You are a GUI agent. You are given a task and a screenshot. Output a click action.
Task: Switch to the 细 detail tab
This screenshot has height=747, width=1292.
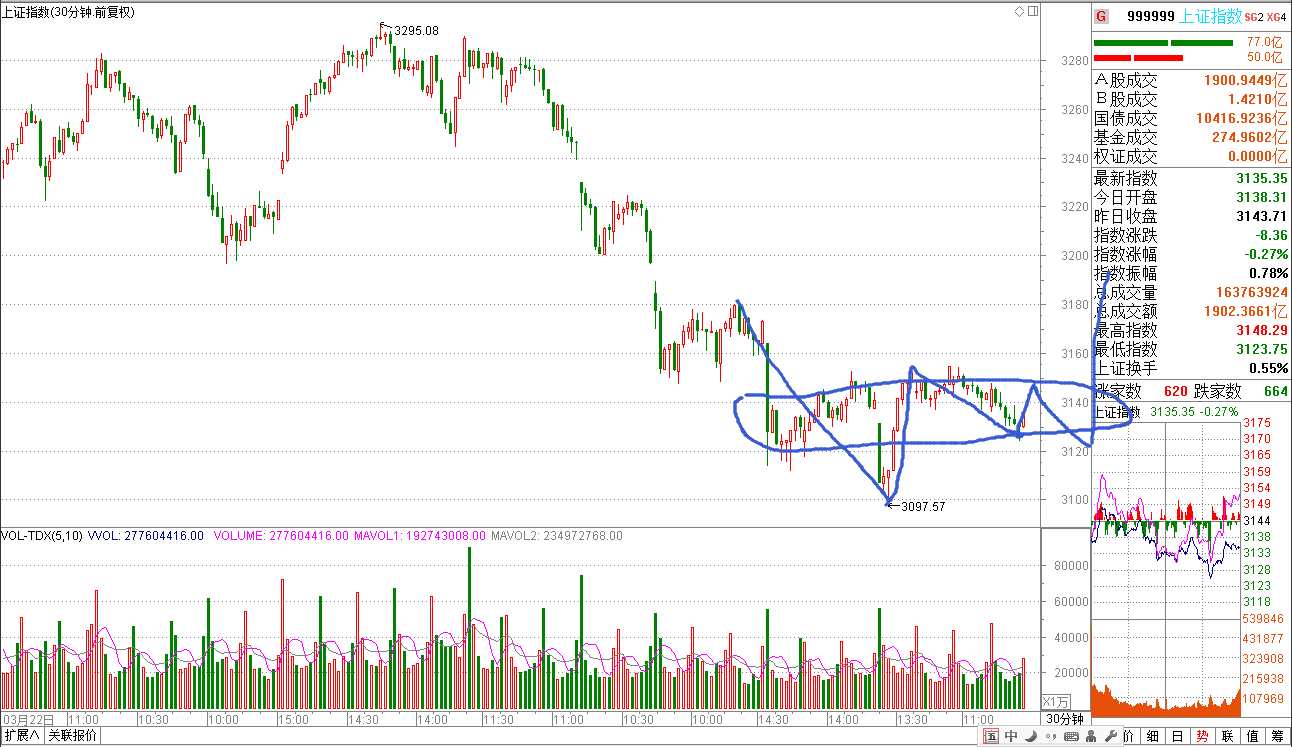pos(1153,737)
